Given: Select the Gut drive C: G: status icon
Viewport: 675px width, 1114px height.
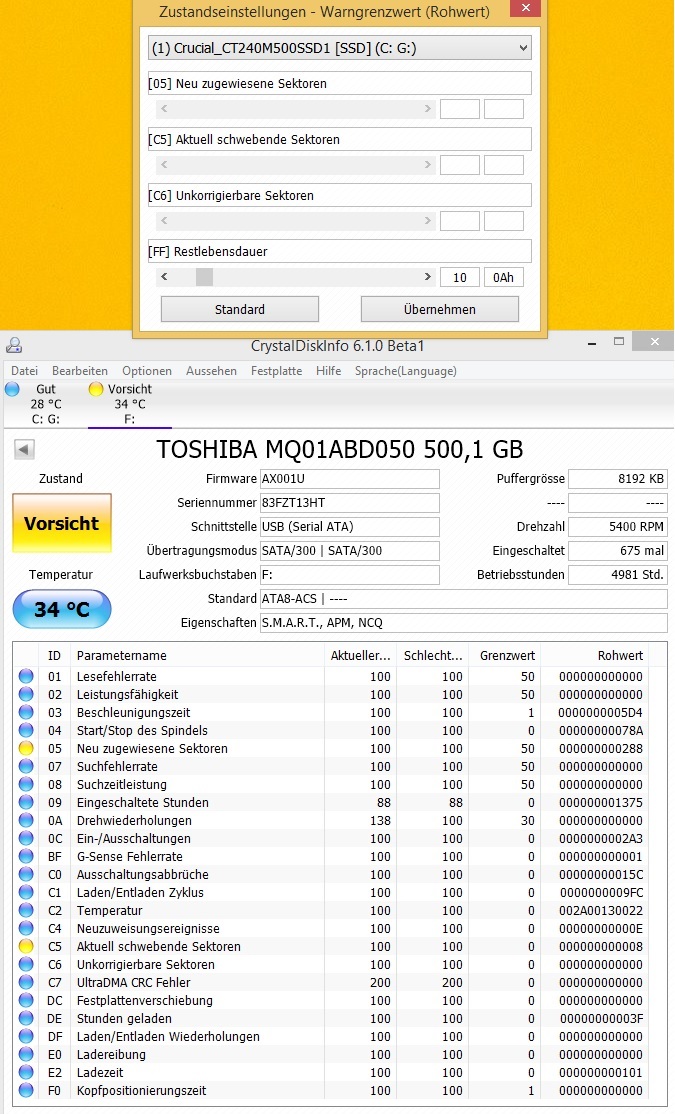Looking at the screenshot, I should [12, 389].
